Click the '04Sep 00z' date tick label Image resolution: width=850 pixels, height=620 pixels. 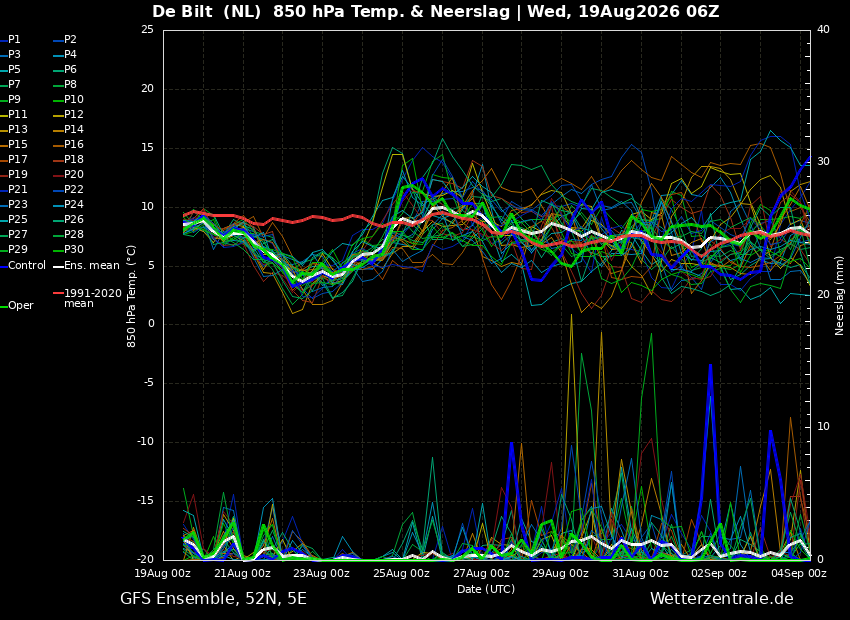(799, 573)
